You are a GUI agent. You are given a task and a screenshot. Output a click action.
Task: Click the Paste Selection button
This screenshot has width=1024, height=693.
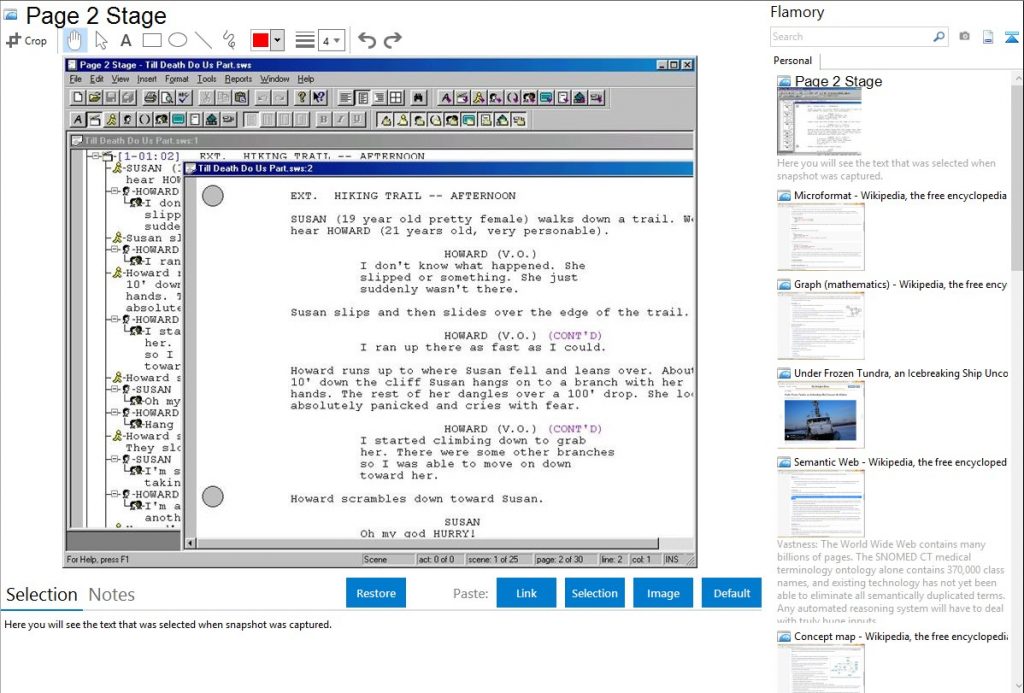pyautogui.click(x=595, y=593)
